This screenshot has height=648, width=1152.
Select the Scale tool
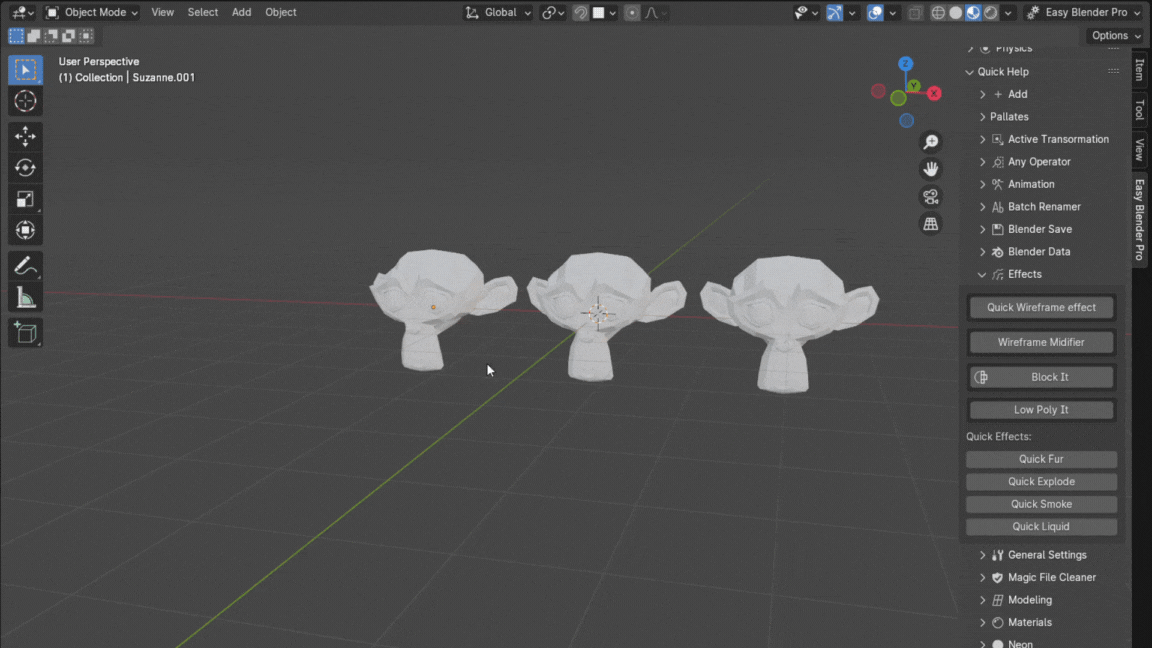click(25, 199)
